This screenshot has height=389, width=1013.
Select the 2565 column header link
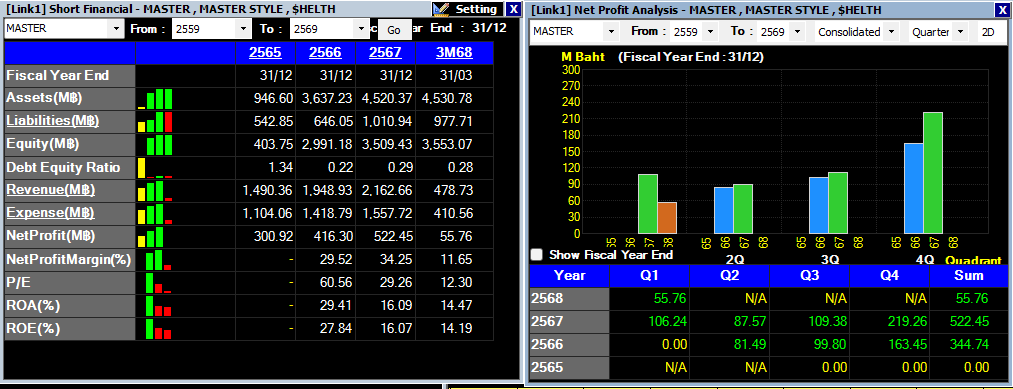(265, 53)
